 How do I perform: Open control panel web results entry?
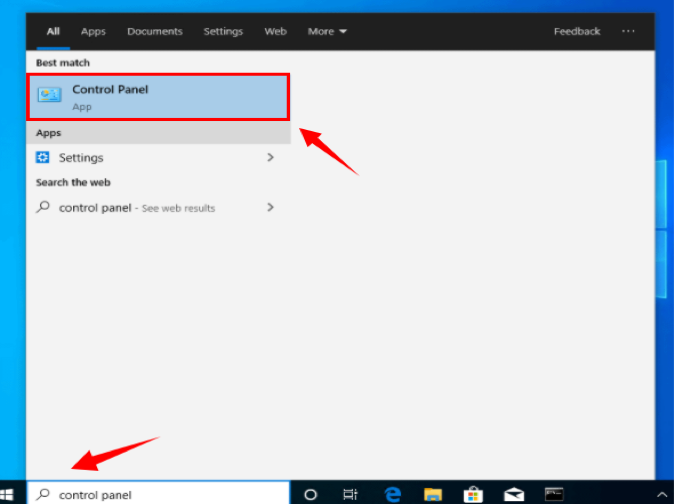point(158,207)
